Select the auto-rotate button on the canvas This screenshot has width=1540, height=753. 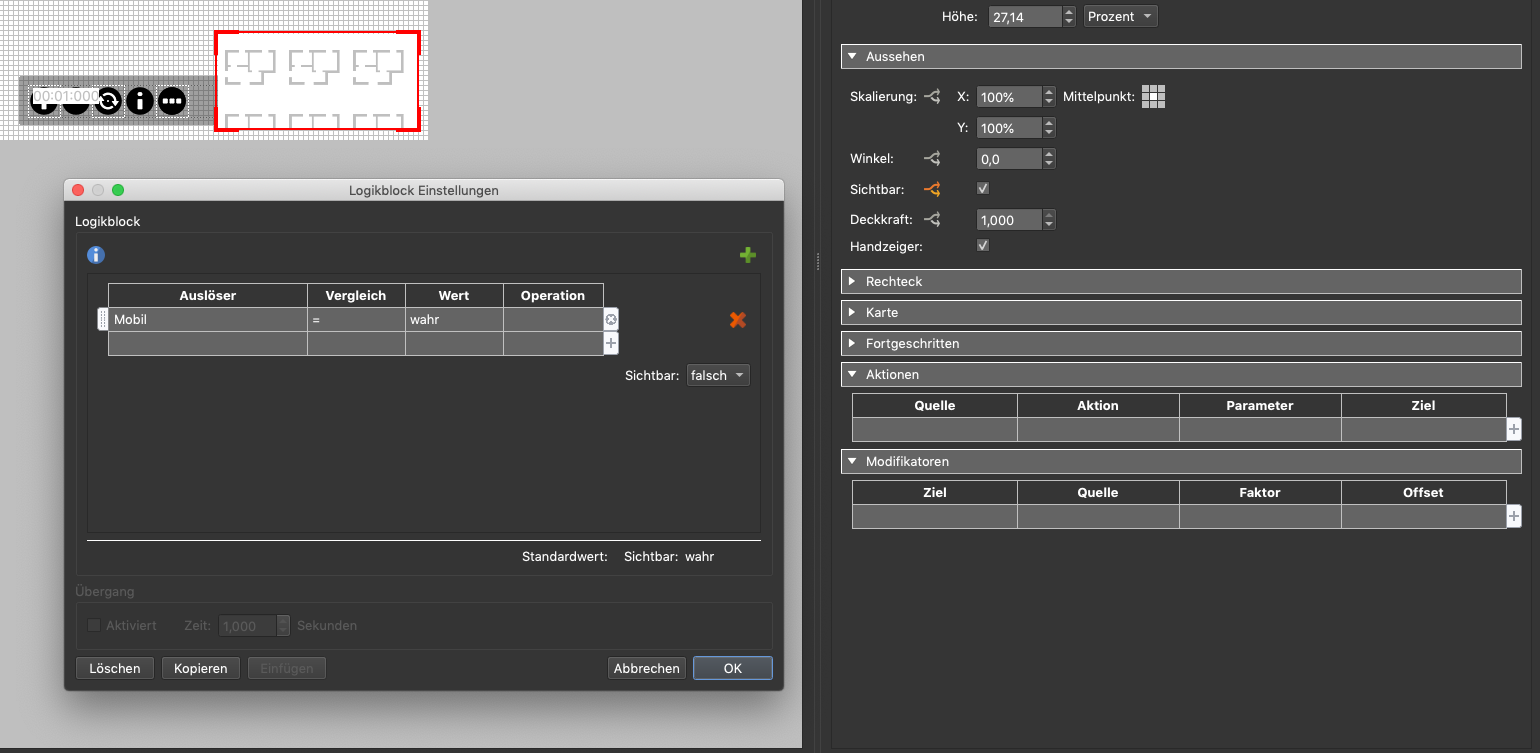click(x=108, y=100)
